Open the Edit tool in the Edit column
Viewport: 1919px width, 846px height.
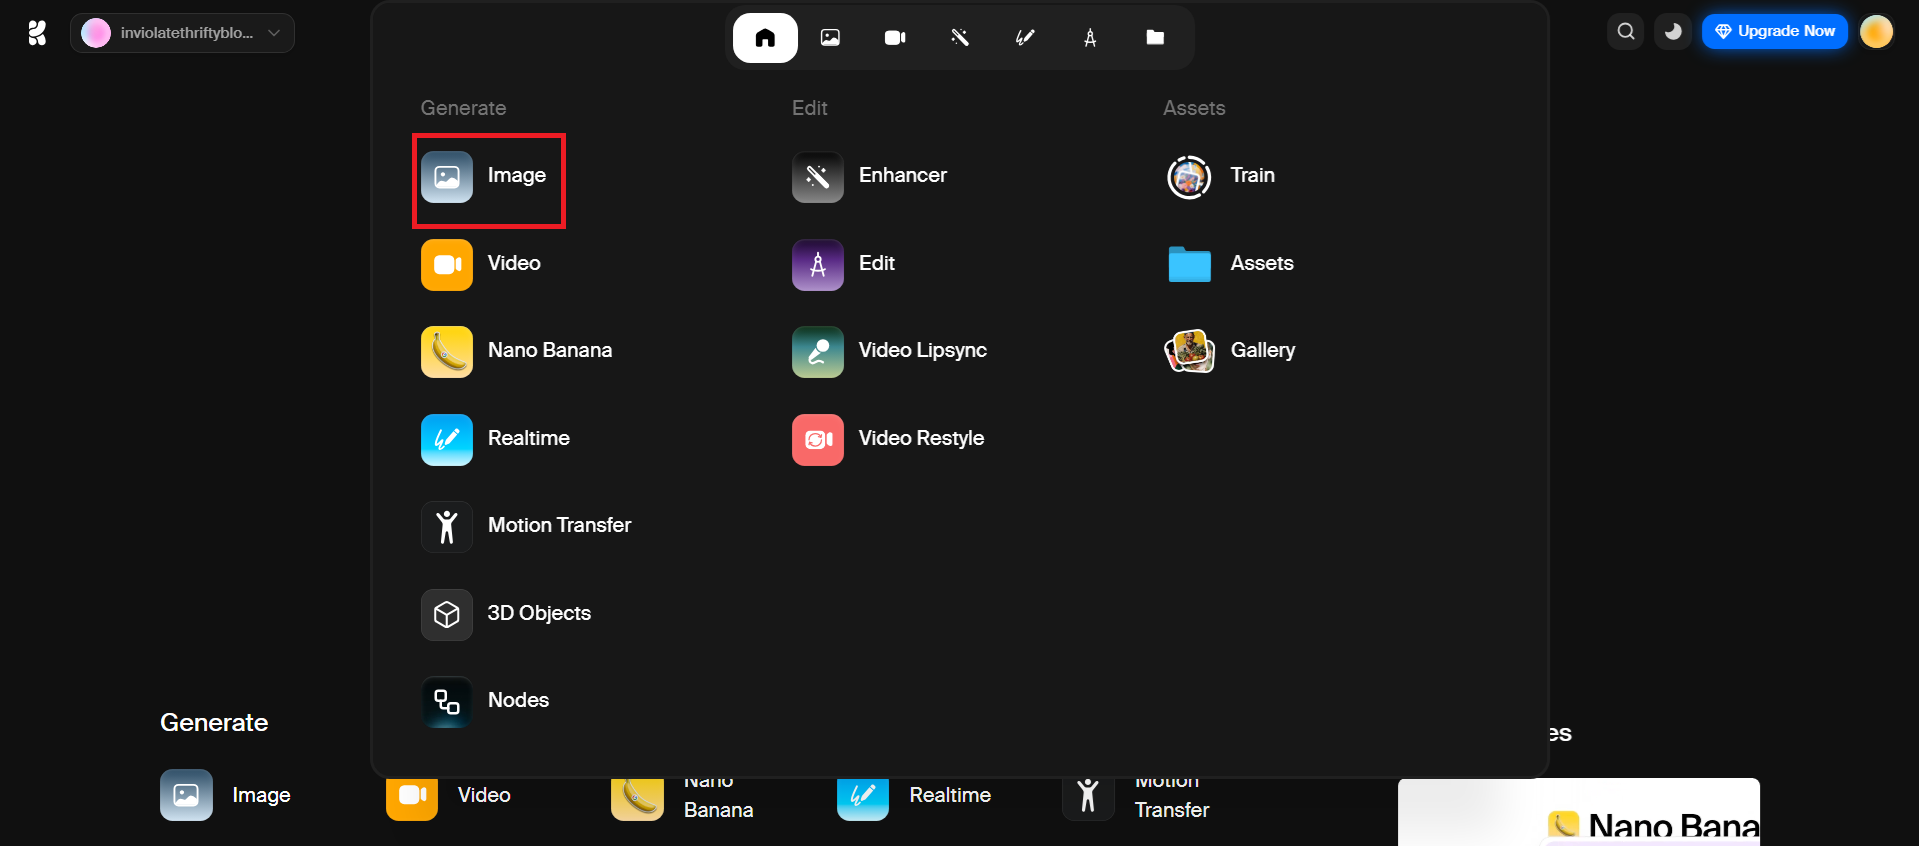(x=844, y=264)
